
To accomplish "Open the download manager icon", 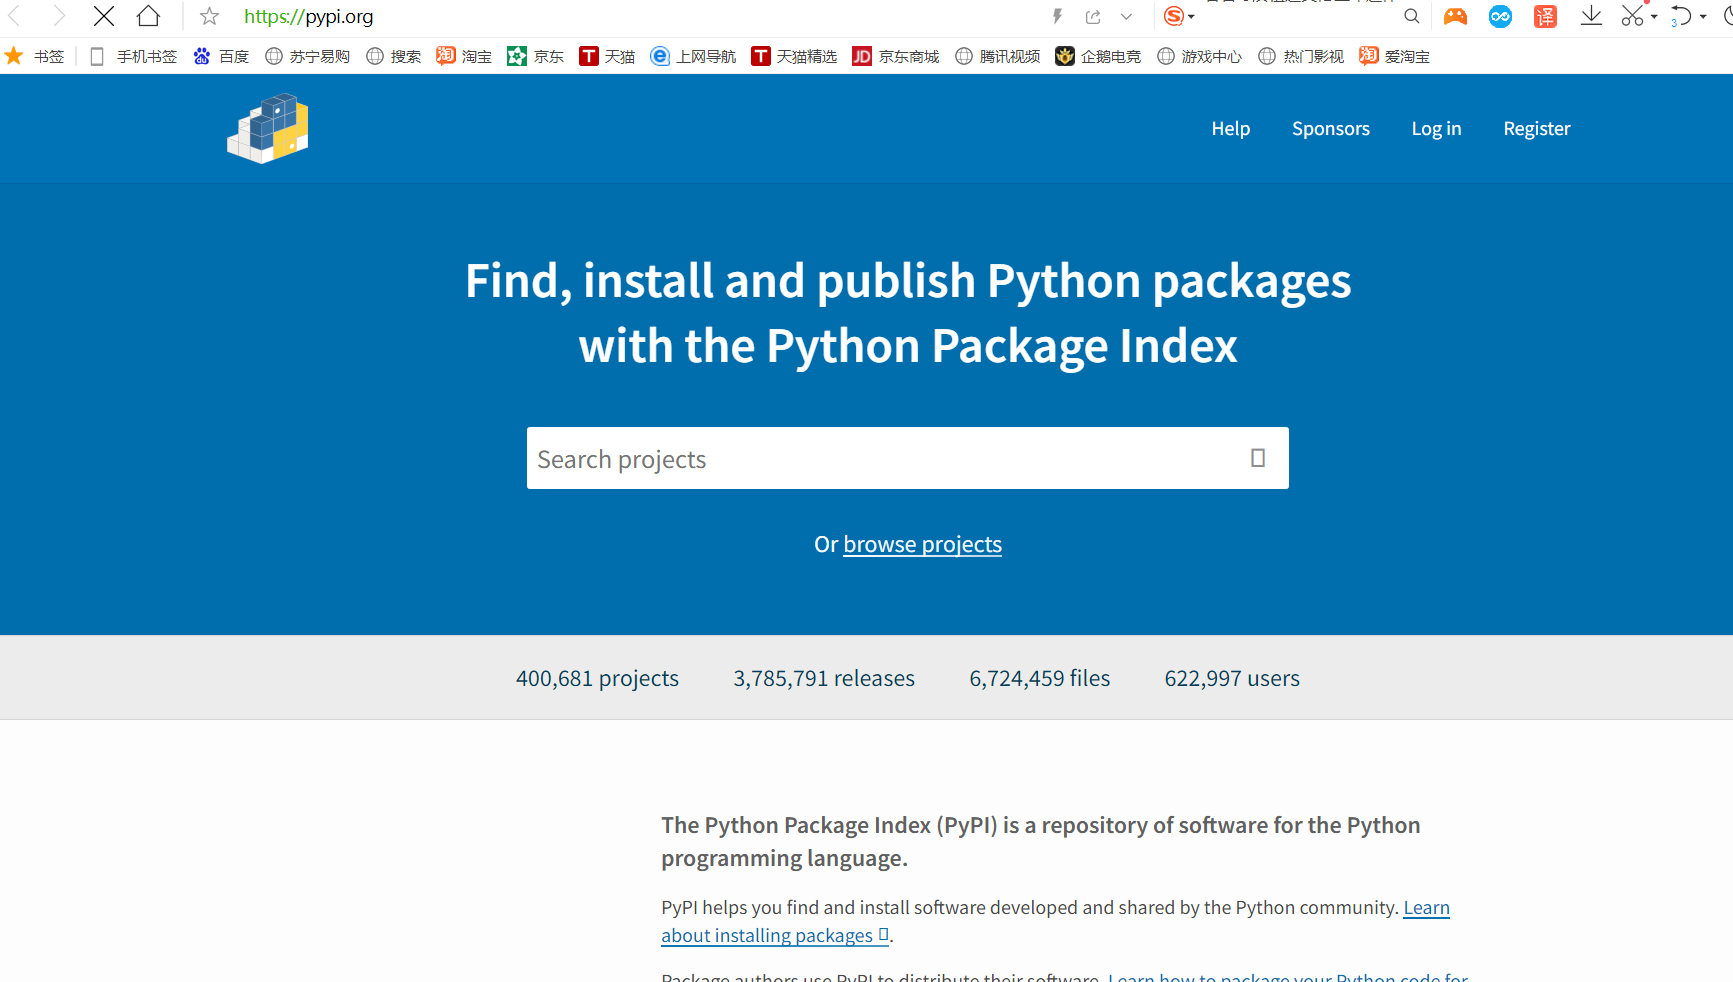I will 1590,16.
